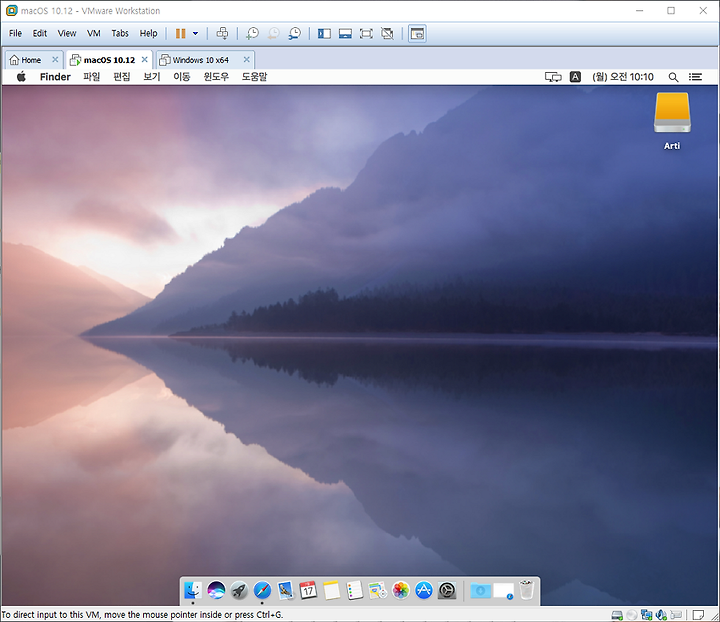
Task: Open Safari from the Dock
Action: point(262,590)
